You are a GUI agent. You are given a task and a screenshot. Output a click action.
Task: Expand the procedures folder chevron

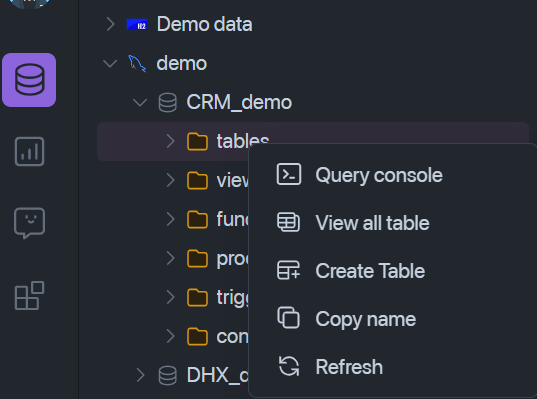170,258
